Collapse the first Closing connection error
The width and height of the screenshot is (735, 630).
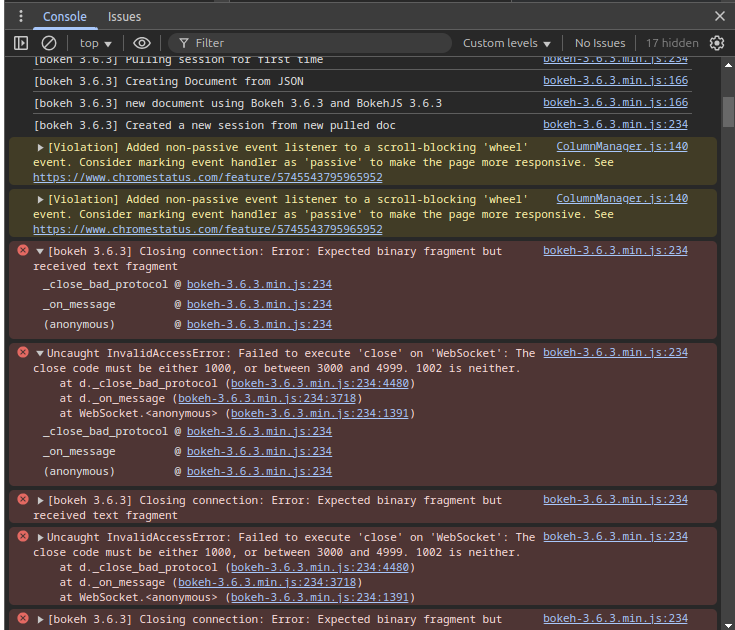click(40, 252)
